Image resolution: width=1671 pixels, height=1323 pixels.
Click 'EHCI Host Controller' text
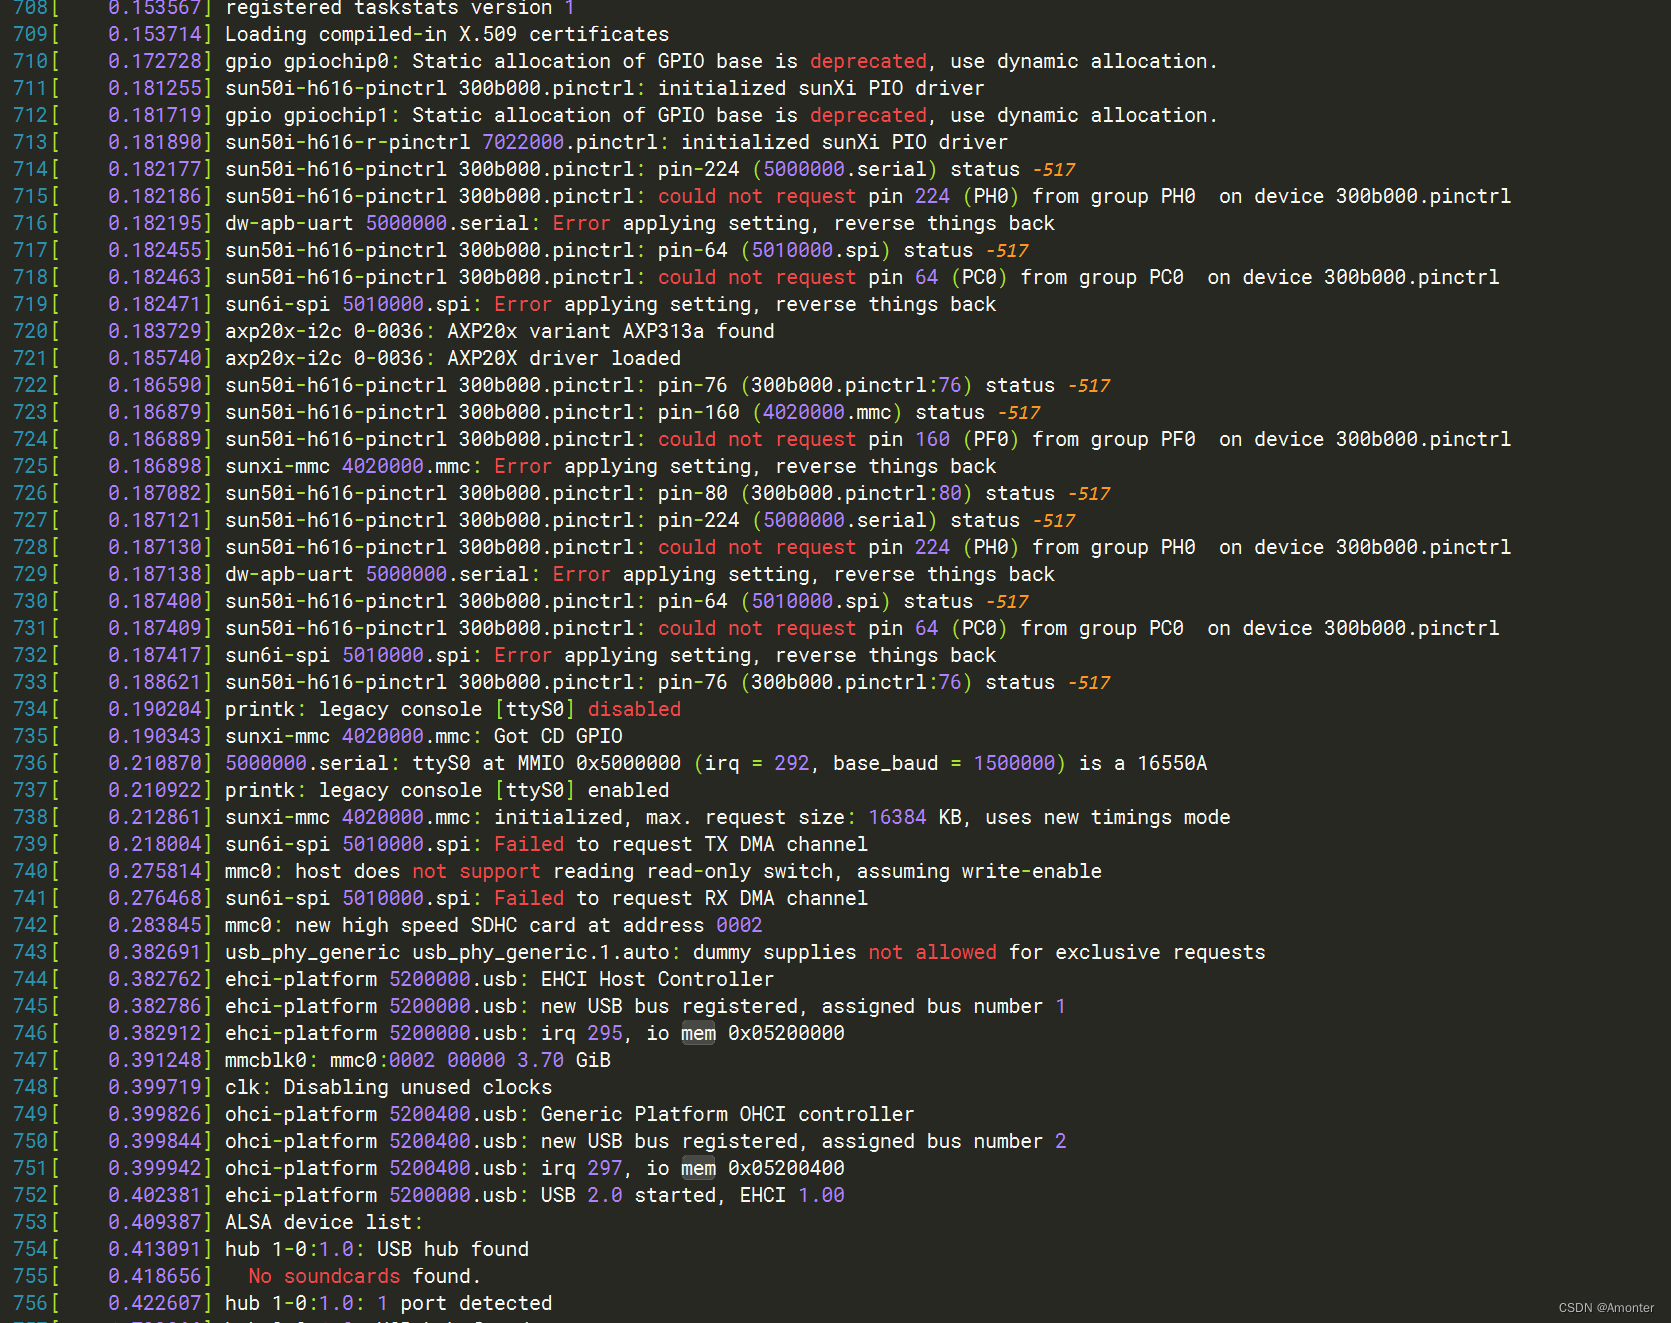click(657, 979)
